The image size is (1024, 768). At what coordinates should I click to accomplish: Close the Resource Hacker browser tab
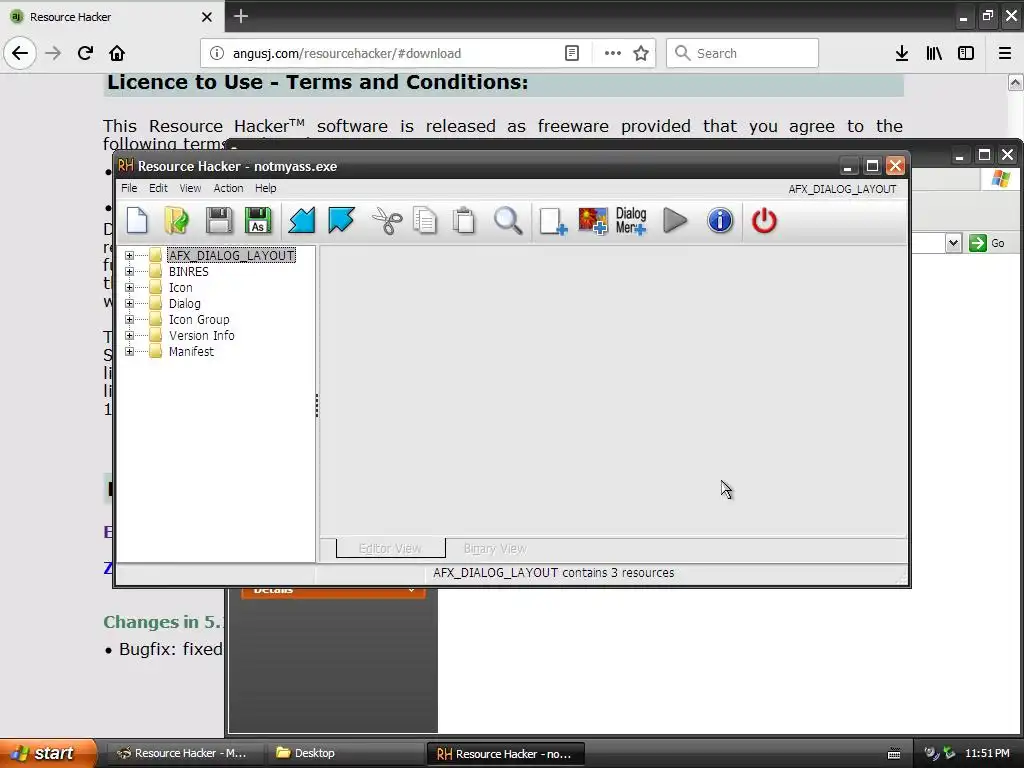(206, 16)
